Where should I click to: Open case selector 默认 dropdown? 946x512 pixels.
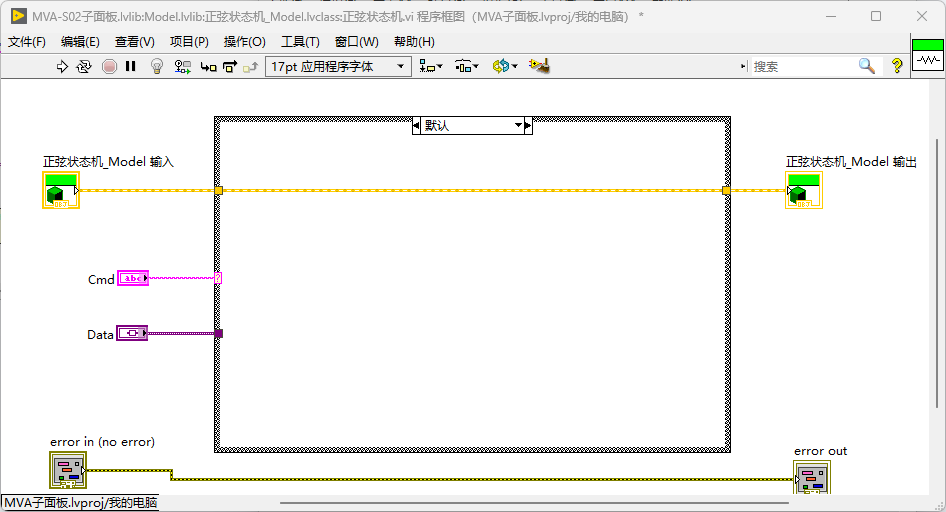(x=518, y=125)
